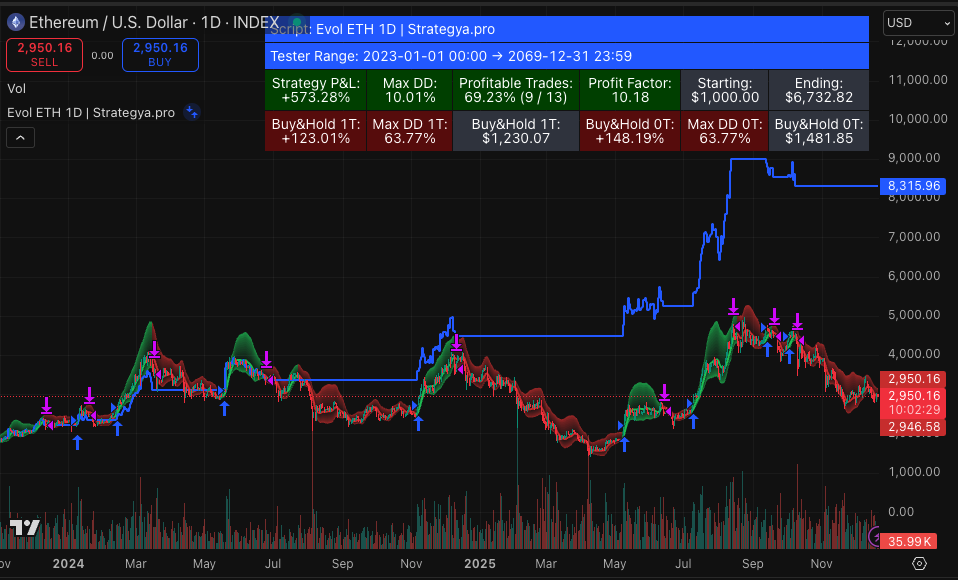The width and height of the screenshot is (958, 580).
Task: Click the Starting $1,000.00 cell
Action: click(x=725, y=90)
